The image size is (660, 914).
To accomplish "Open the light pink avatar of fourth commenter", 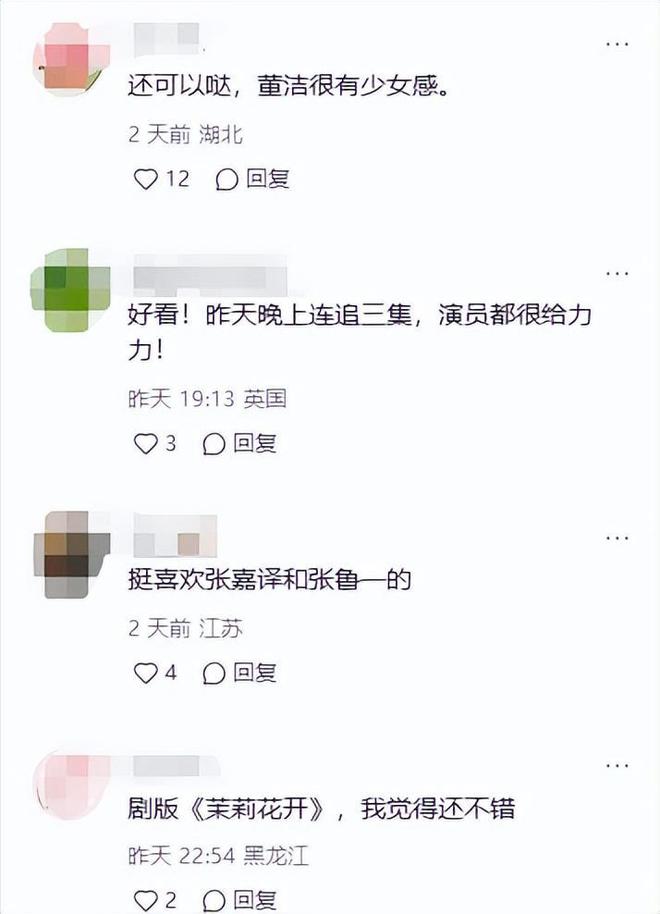I will (x=71, y=785).
